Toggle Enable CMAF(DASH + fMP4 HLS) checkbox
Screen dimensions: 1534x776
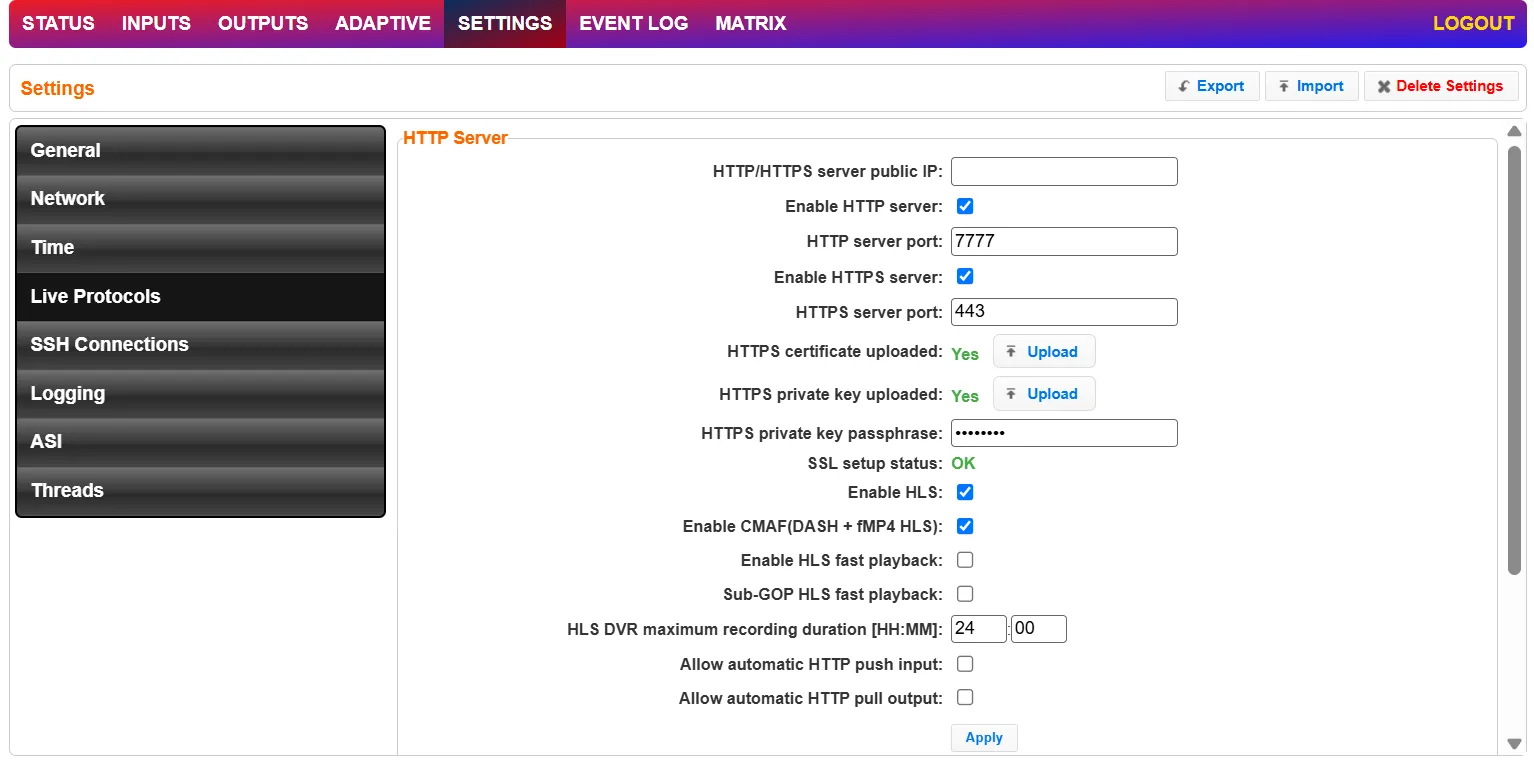pyautogui.click(x=965, y=526)
